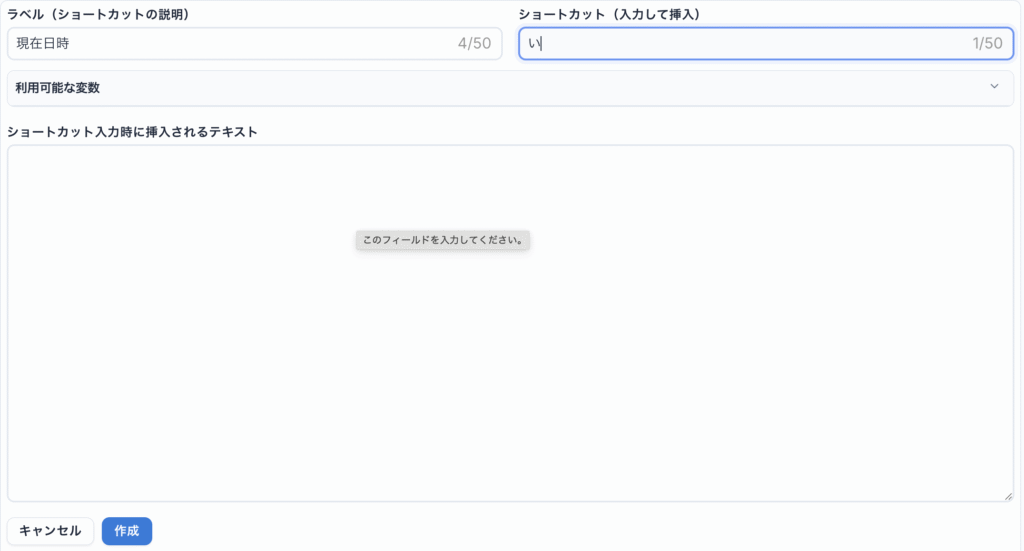Click the blue 作成 button
Viewport: 1024px width, 551px height.
(x=126, y=531)
